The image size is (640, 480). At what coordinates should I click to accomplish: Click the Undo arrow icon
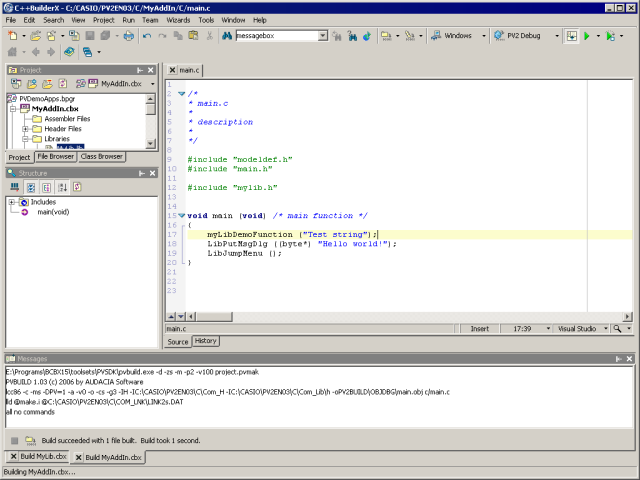[x=147, y=36]
